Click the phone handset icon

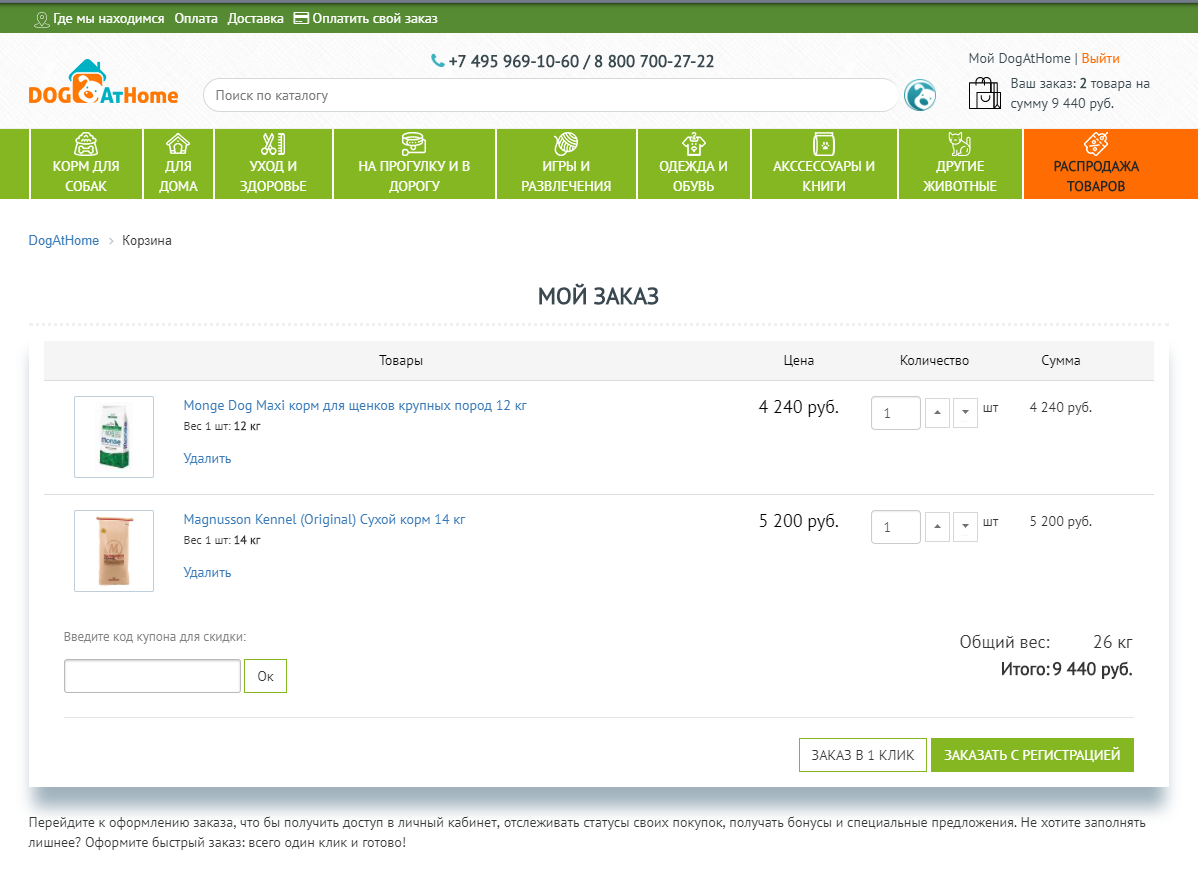(438, 60)
